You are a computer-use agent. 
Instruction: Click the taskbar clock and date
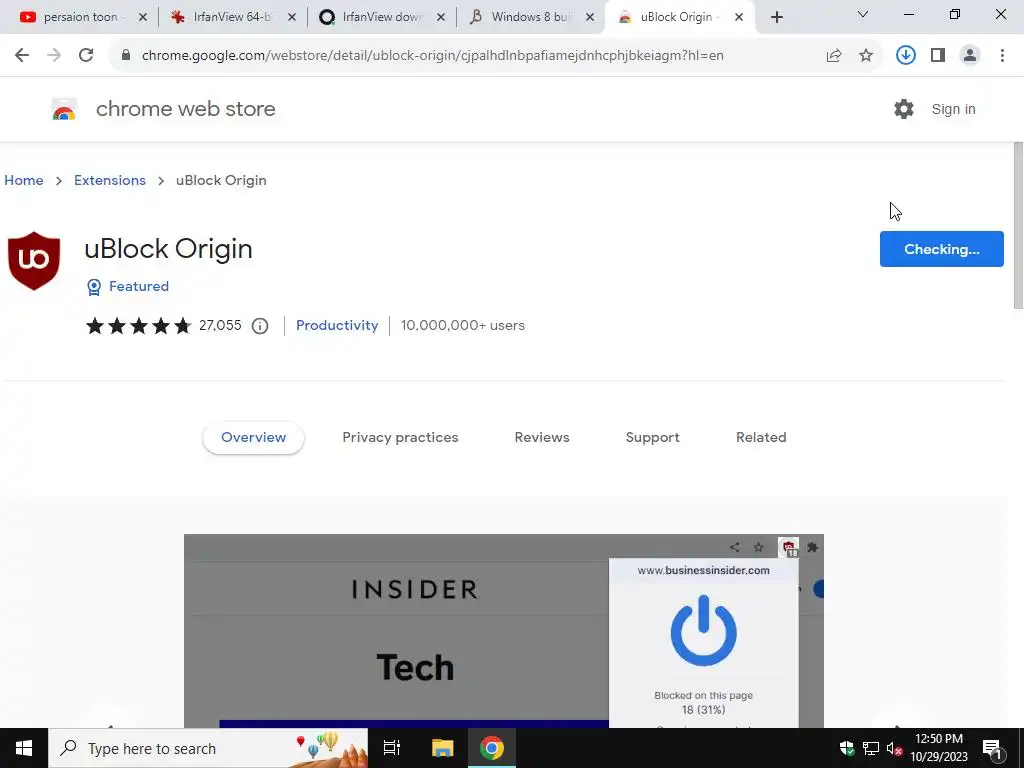(938, 748)
